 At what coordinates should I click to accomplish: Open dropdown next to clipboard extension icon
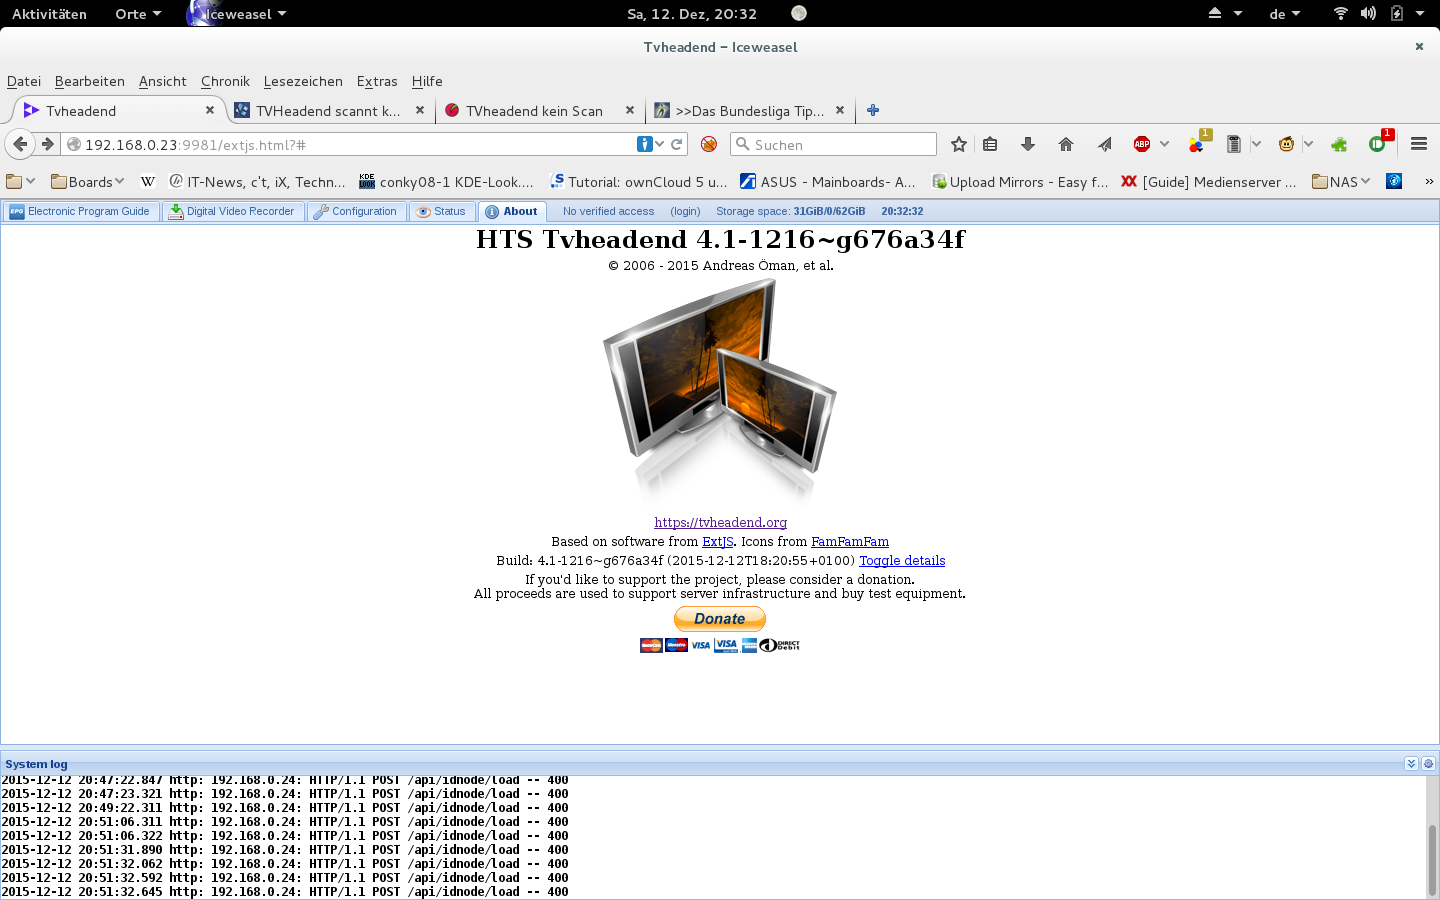pos(1256,144)
